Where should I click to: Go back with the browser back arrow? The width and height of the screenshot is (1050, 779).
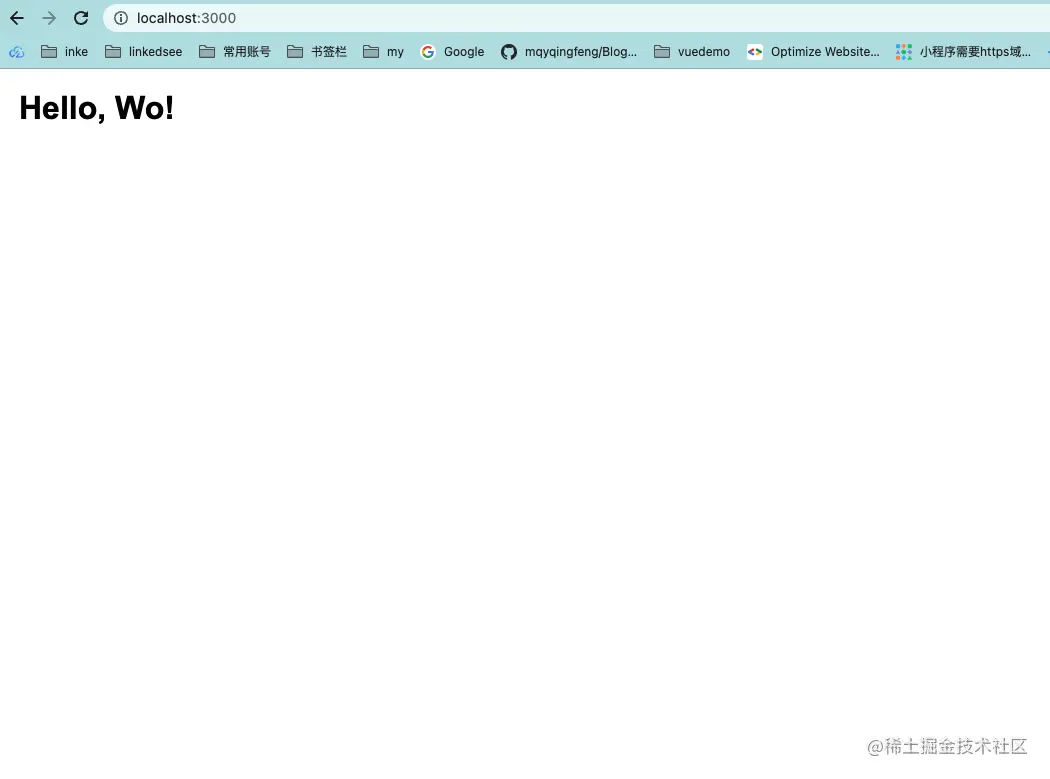point(17,18)
